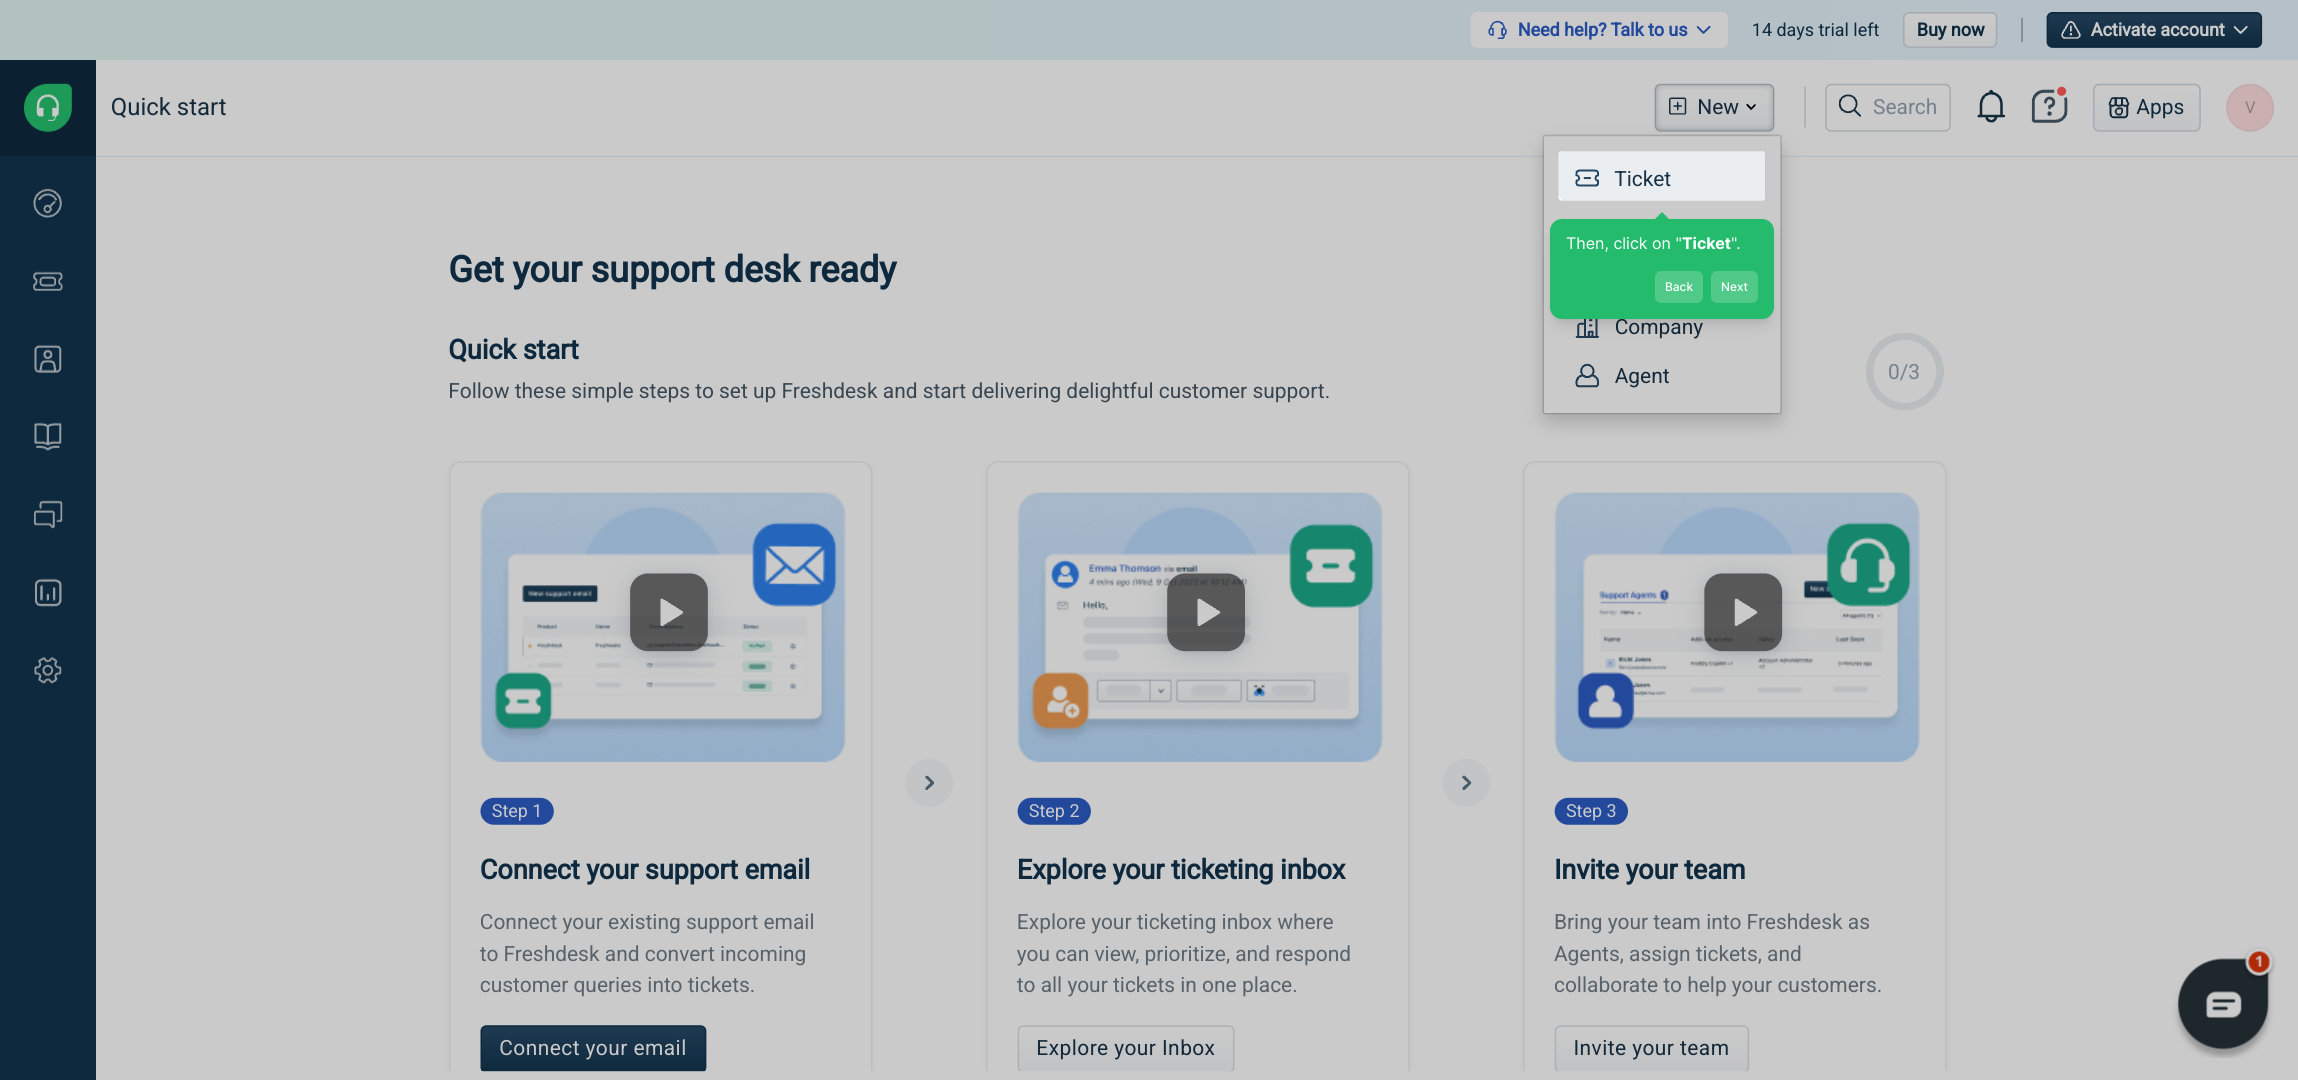This screenshot has width=2298, height=1080.
Task: Open the notifications bell icon
Action: tap(1990, 107)
